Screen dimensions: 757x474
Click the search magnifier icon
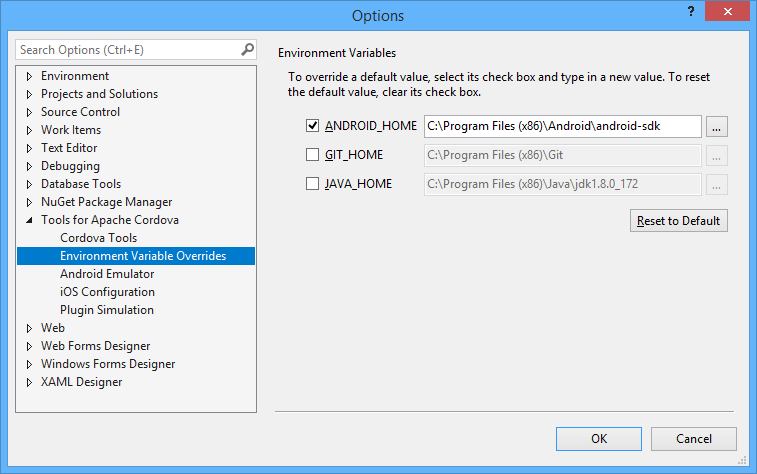point(247,49)
